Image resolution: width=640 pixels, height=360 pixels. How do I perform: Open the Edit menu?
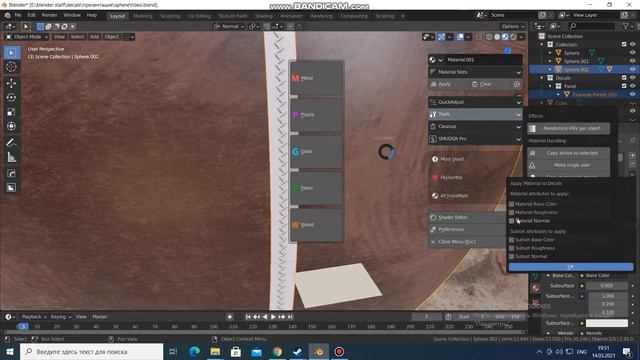[x=31, y=15]
